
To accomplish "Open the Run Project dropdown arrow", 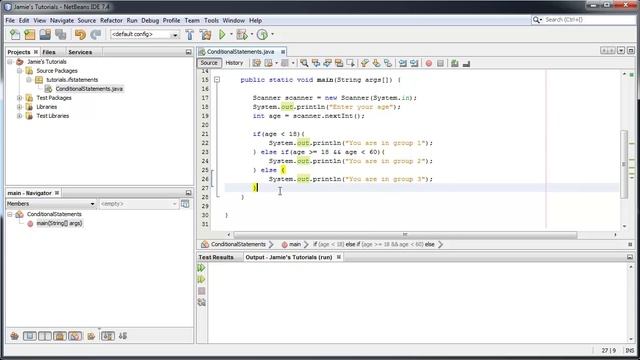I will 231,35.
